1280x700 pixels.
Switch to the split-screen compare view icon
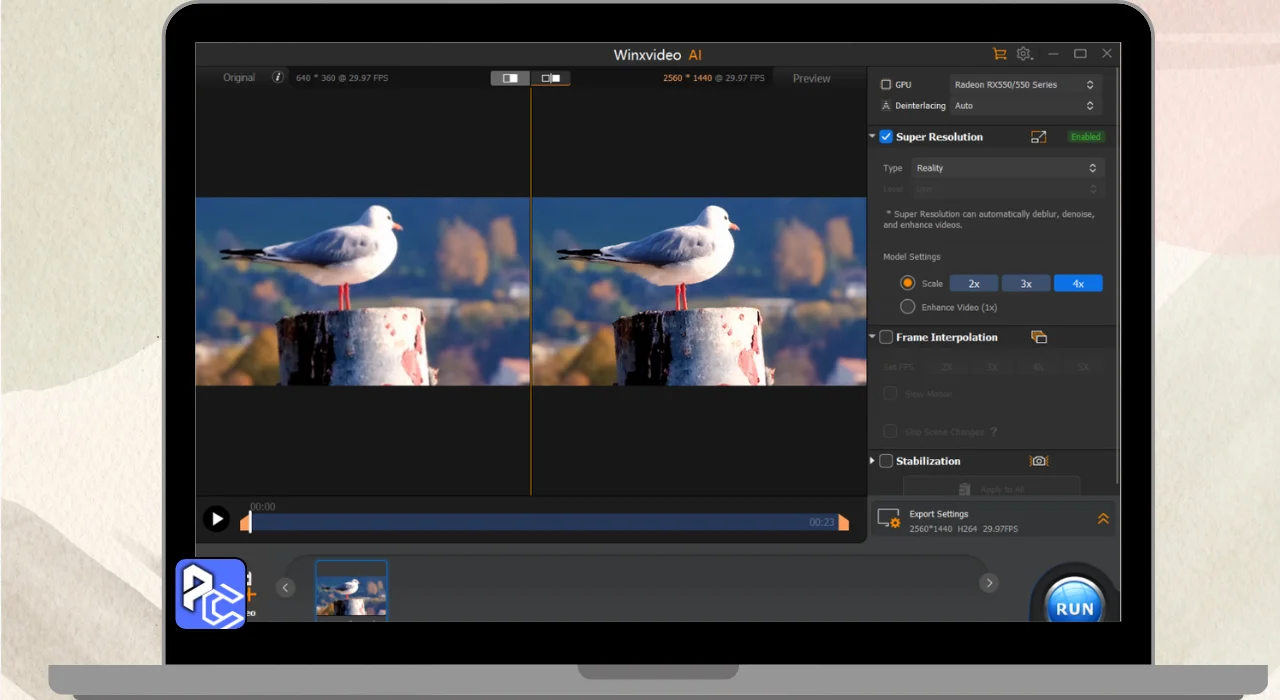click(510, 78)
